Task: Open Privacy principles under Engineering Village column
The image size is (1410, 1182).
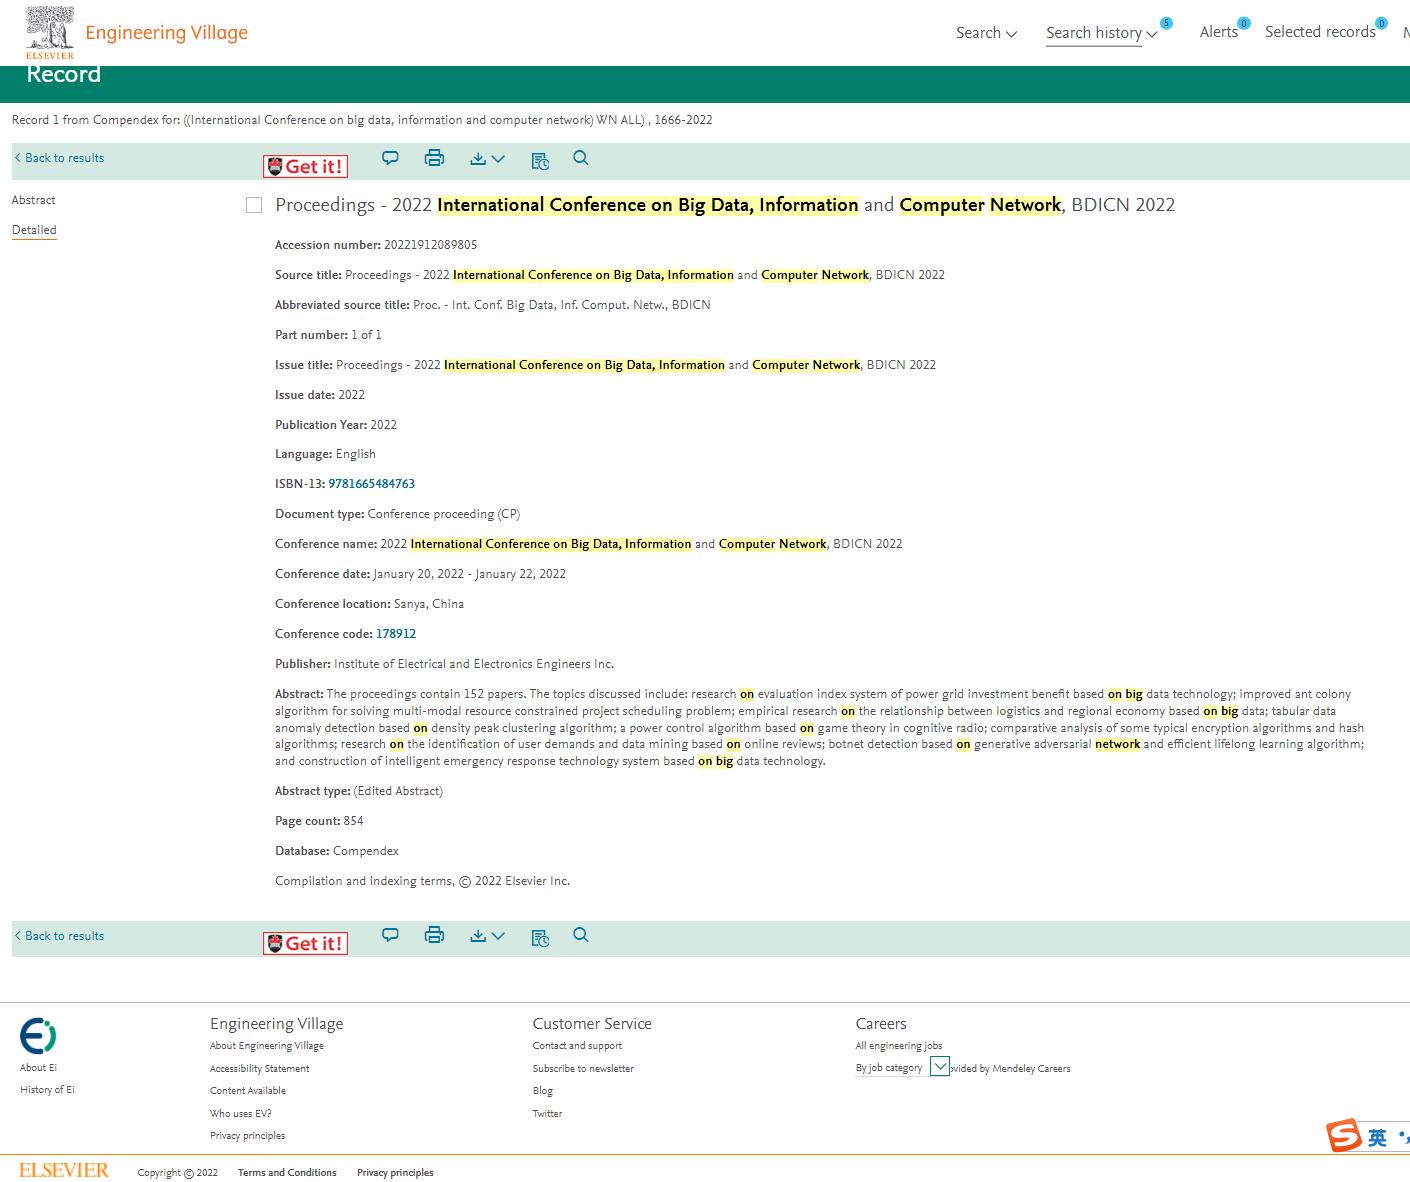Action: [x=247, y=1136]
